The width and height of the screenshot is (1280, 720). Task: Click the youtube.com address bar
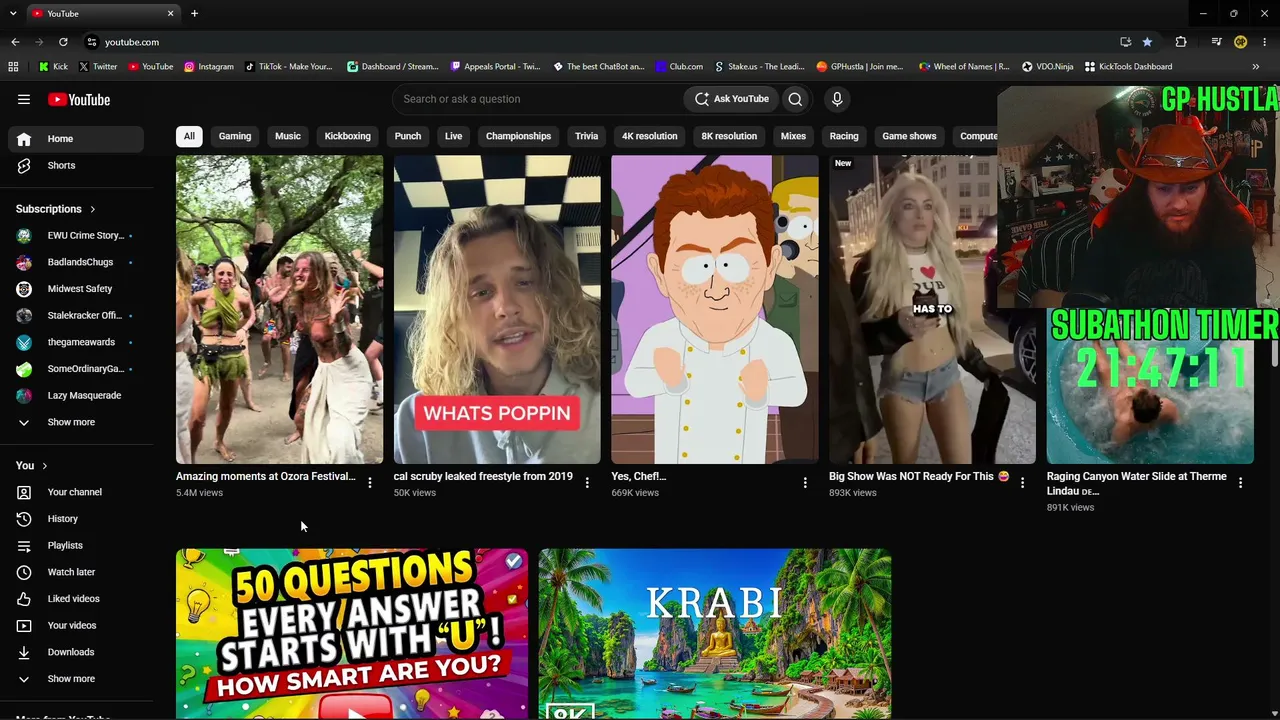pos(600,42)
